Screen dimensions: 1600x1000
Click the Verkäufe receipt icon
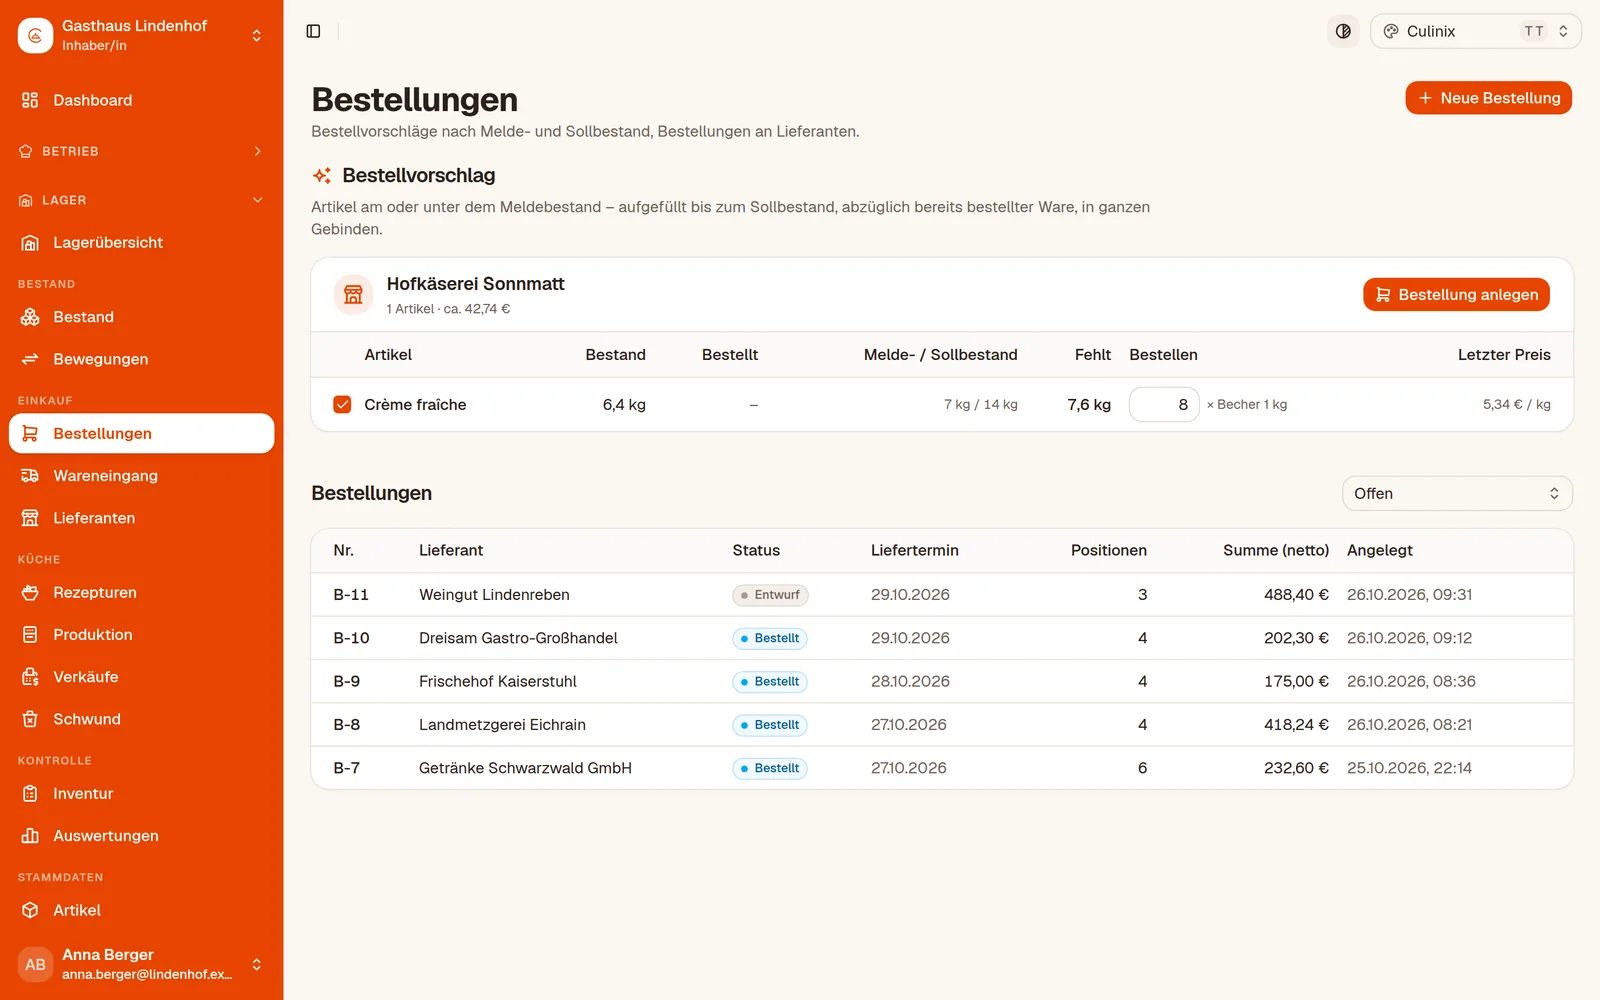[30, 677]
